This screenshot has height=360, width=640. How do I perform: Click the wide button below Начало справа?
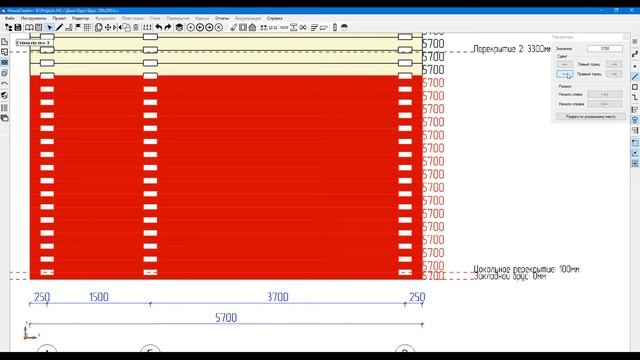pos(591,117)
